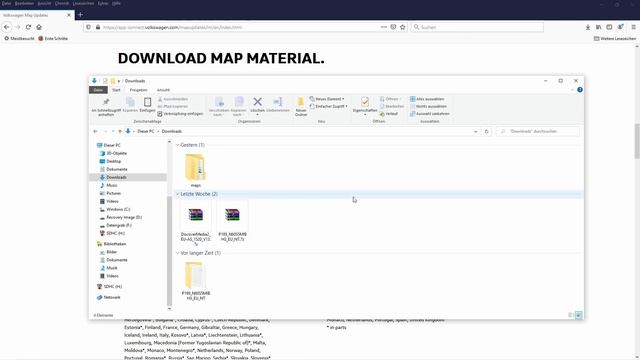640x360 pixels.
Task: Collapse the Letzte Woche (2) group
Action: click(x=178, y=194)
